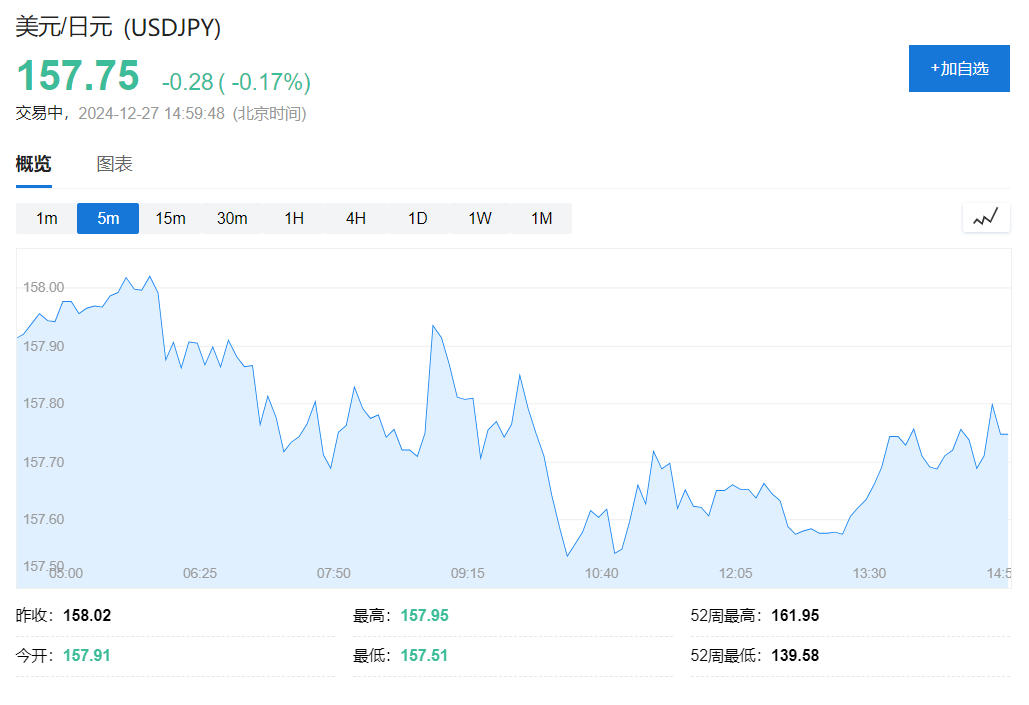Click the 13:30 time axis label
Viewport: 1029px width, 705px height.
pyautogui.click(x=869, y=573)
